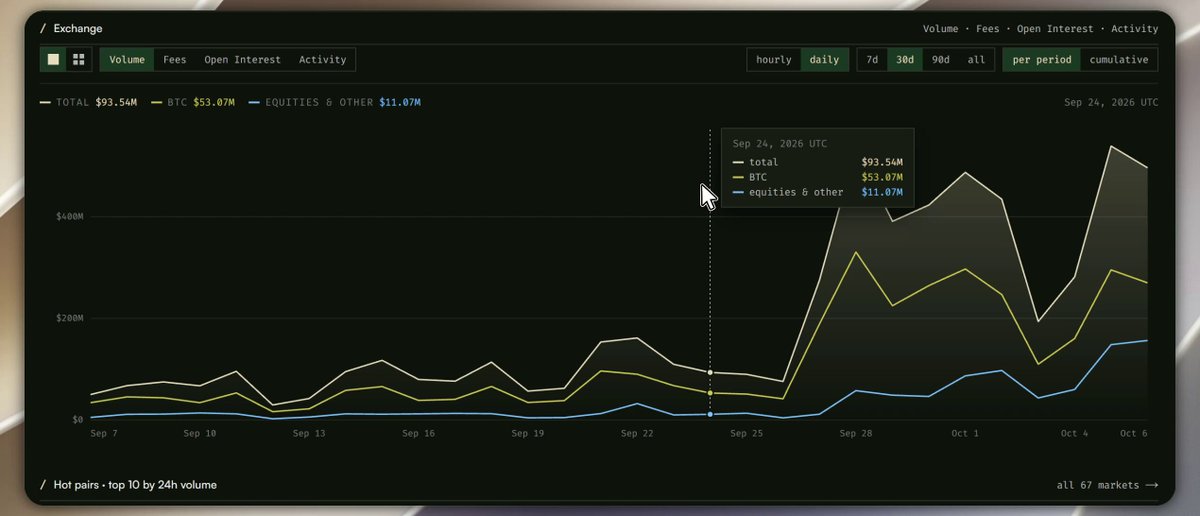Set interval to hourly

774,60
